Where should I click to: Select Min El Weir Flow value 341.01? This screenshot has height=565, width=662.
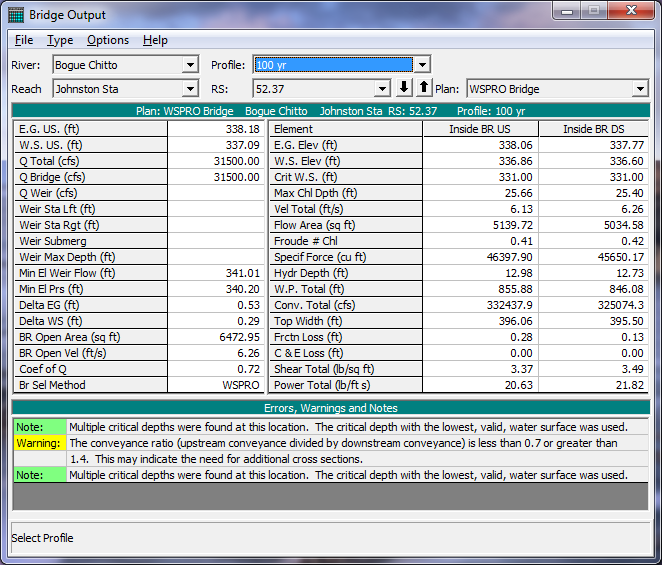(216, 273)
